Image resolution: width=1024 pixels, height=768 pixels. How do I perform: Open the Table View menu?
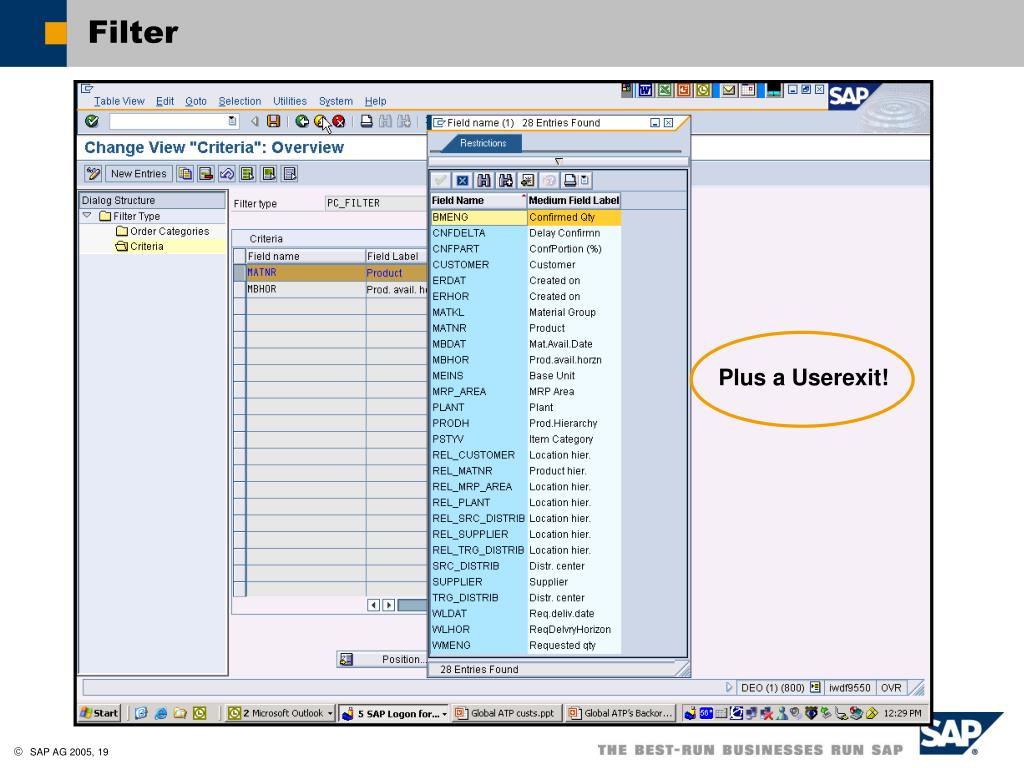click(119, 101)
